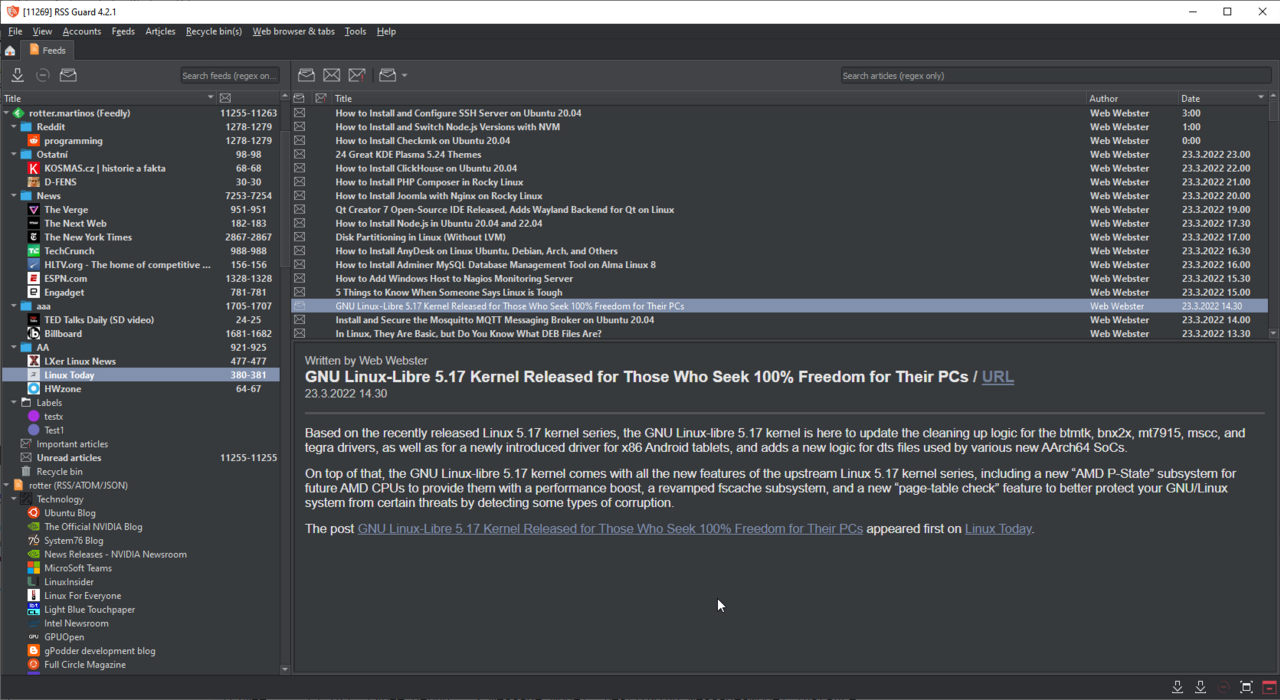Open the Recycle bin(s) menu
The image size is (1280, 700).
214,31
